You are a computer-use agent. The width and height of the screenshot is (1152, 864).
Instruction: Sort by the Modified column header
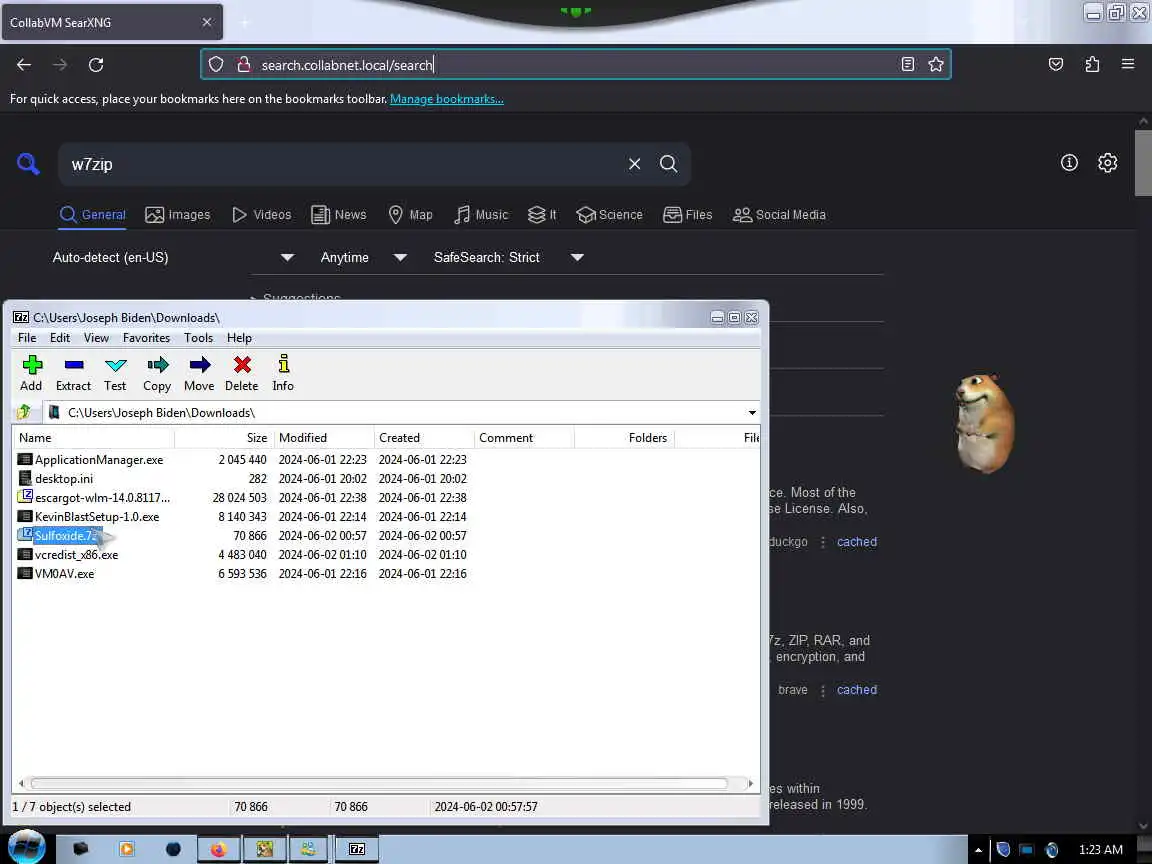(x=324, y=438)
